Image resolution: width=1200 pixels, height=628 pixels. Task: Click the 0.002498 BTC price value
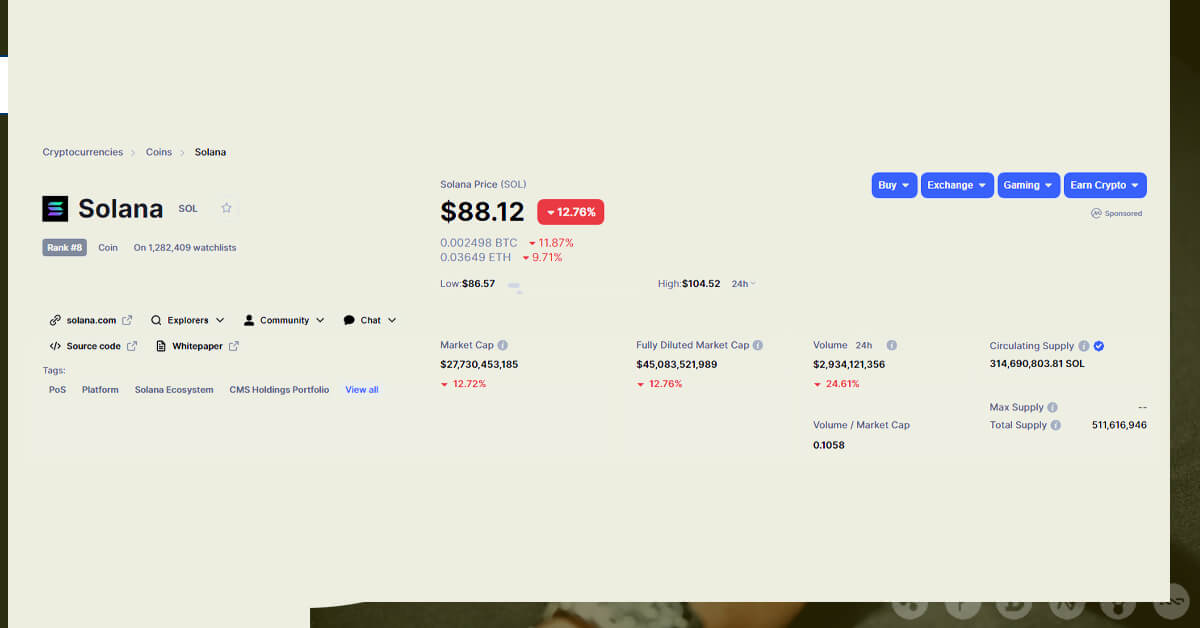[x=479, y=243]
